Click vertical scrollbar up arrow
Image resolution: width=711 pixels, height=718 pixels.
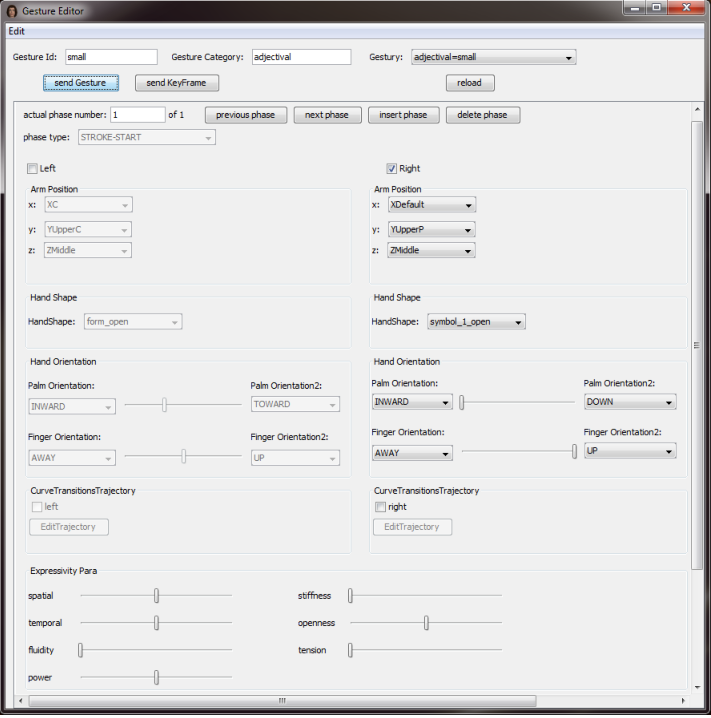click(x=697, y=109)
